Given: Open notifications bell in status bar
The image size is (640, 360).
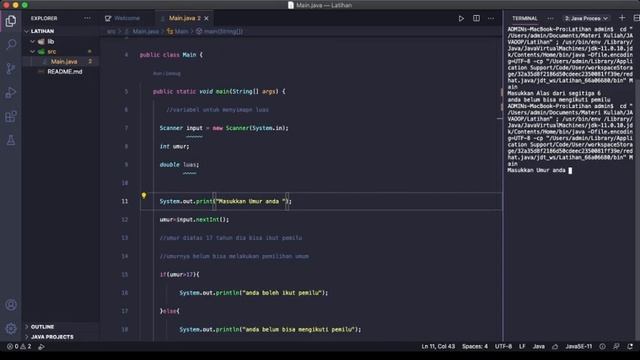Looking at the screenshot, I should pos(630,347).
